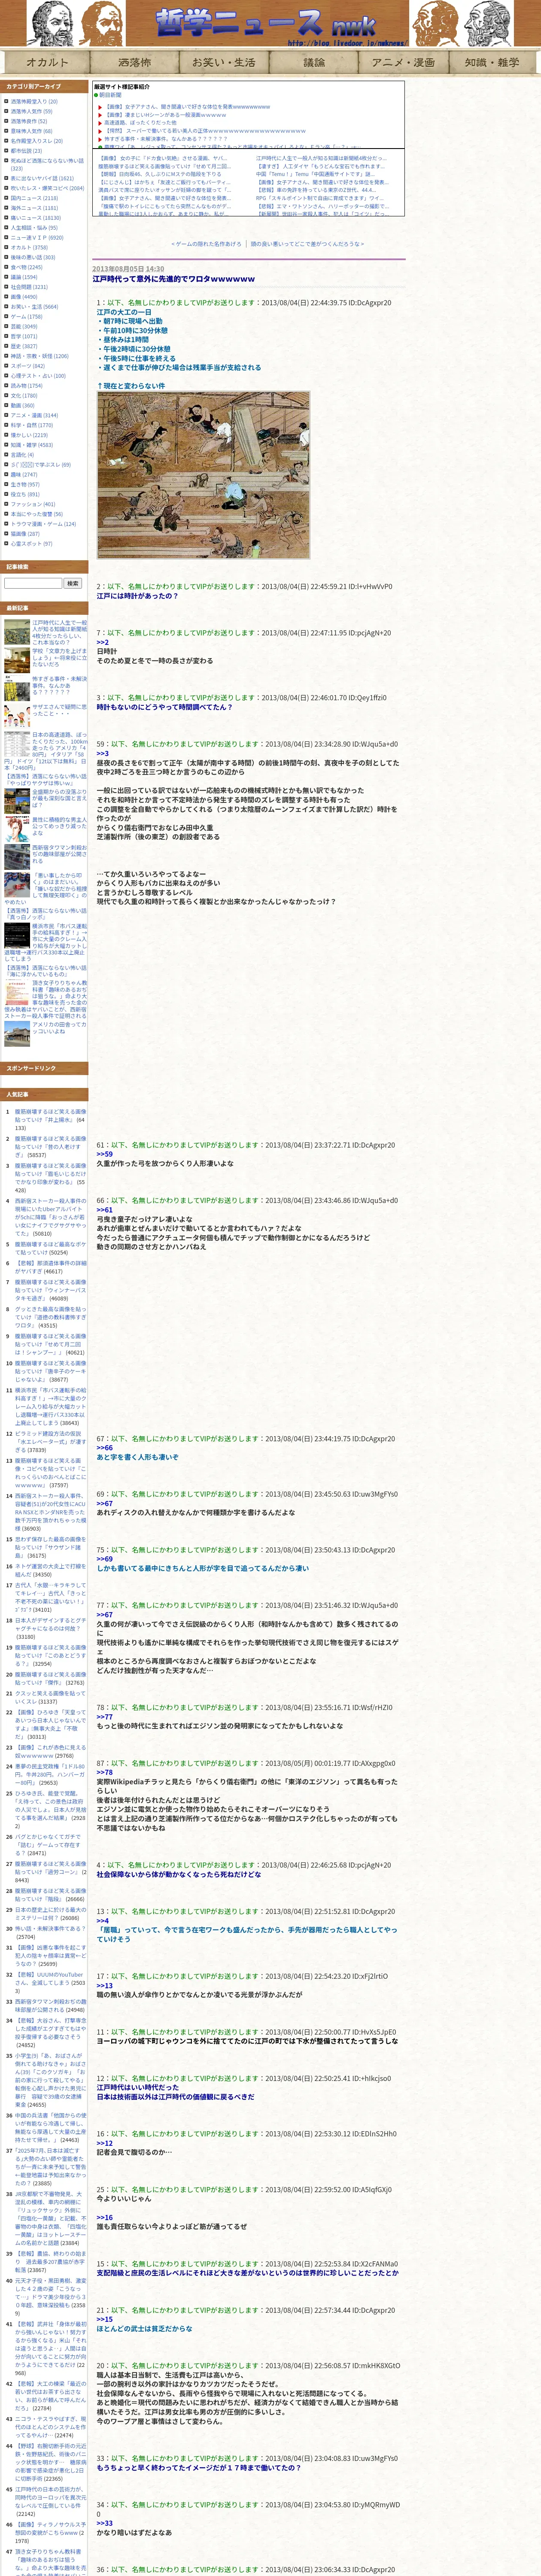Click the >>59 reply anchor in post 61
This screenshot has width=541, height=2576.
click(x=105, y=1154)
